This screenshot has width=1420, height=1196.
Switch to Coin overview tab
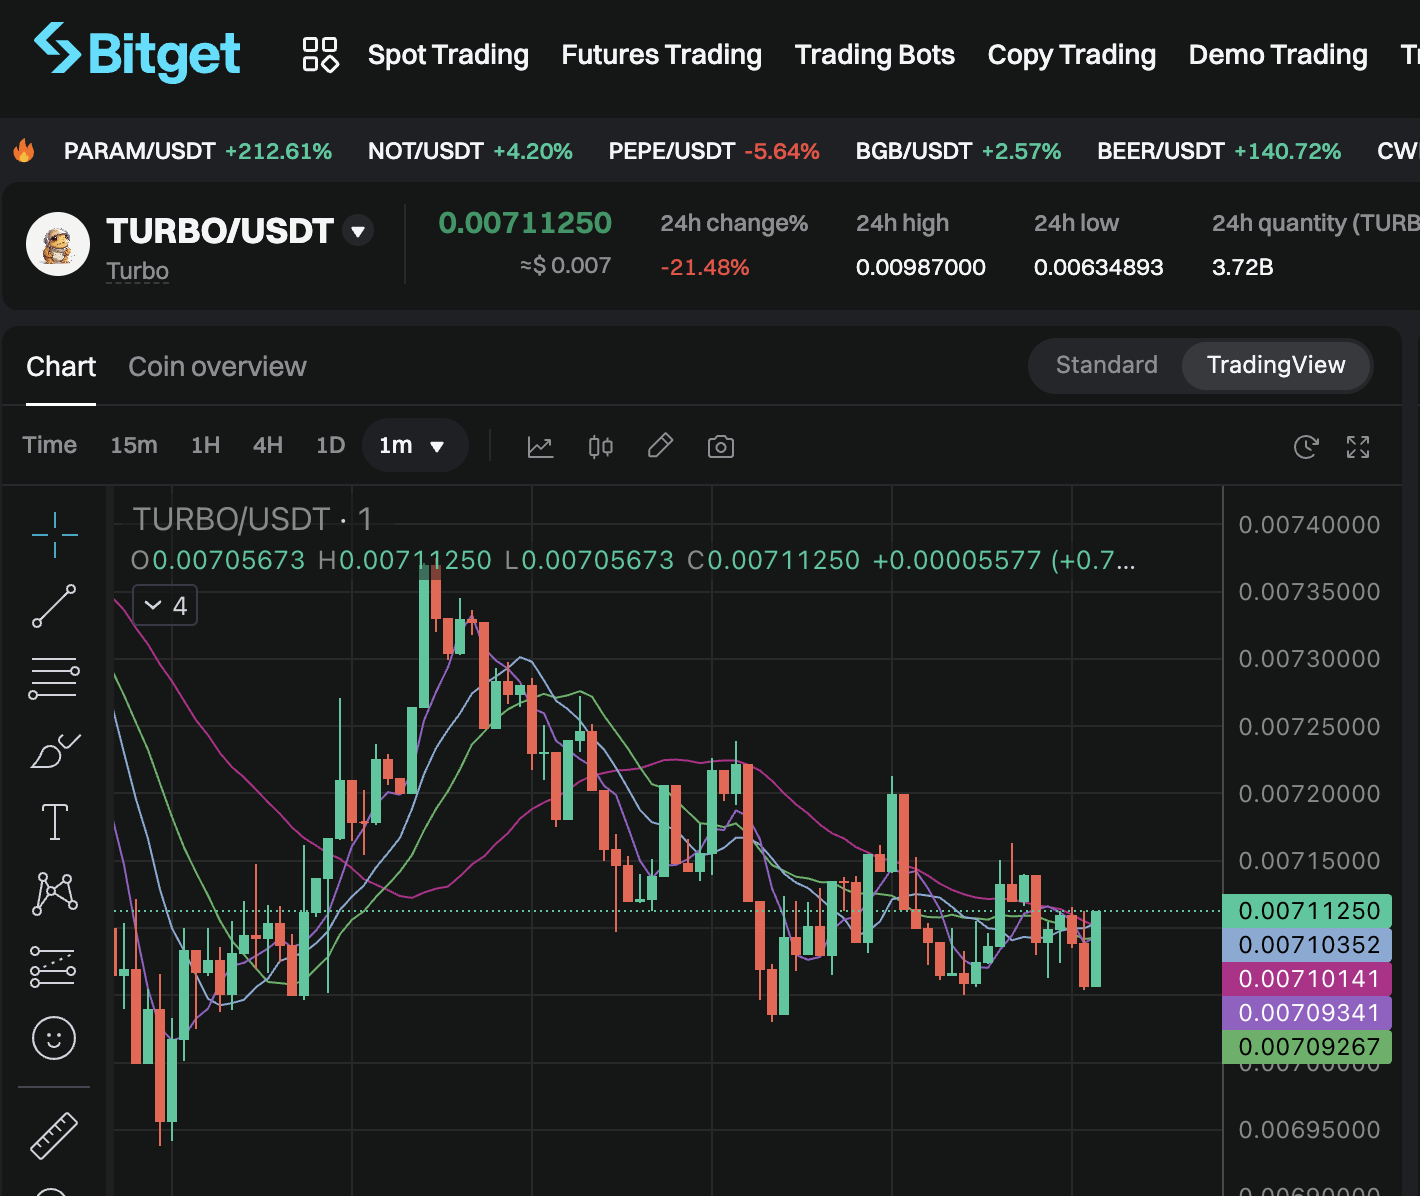217,367
